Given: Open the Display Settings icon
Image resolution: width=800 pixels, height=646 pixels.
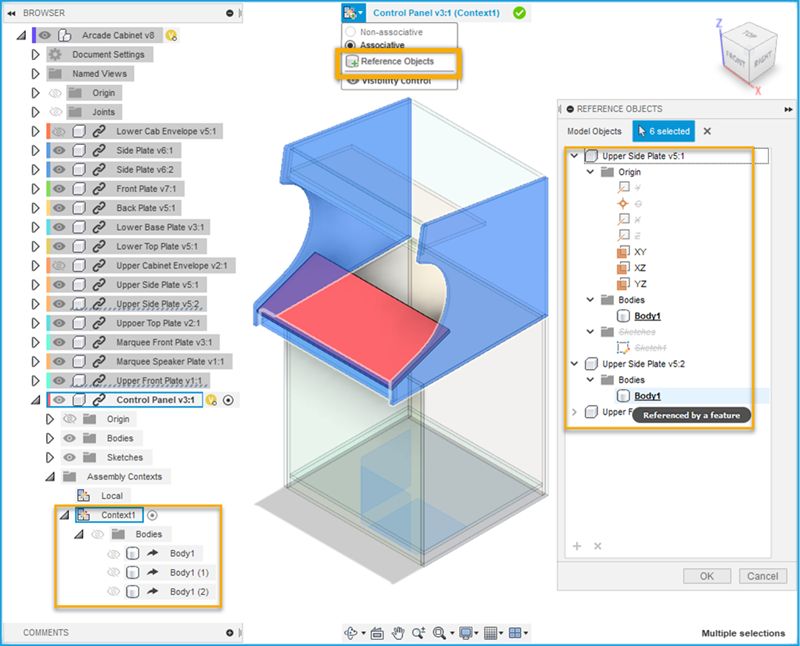Looking at the screenshot, I should (466, 631).
